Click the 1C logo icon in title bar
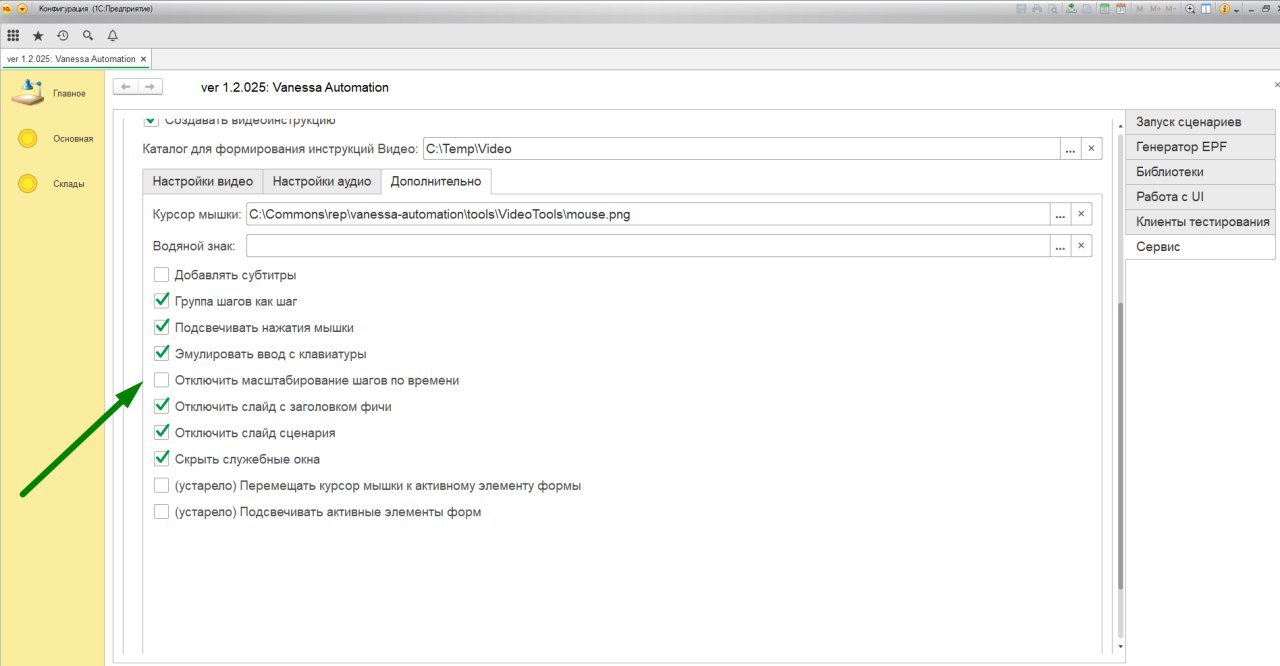 6,8
